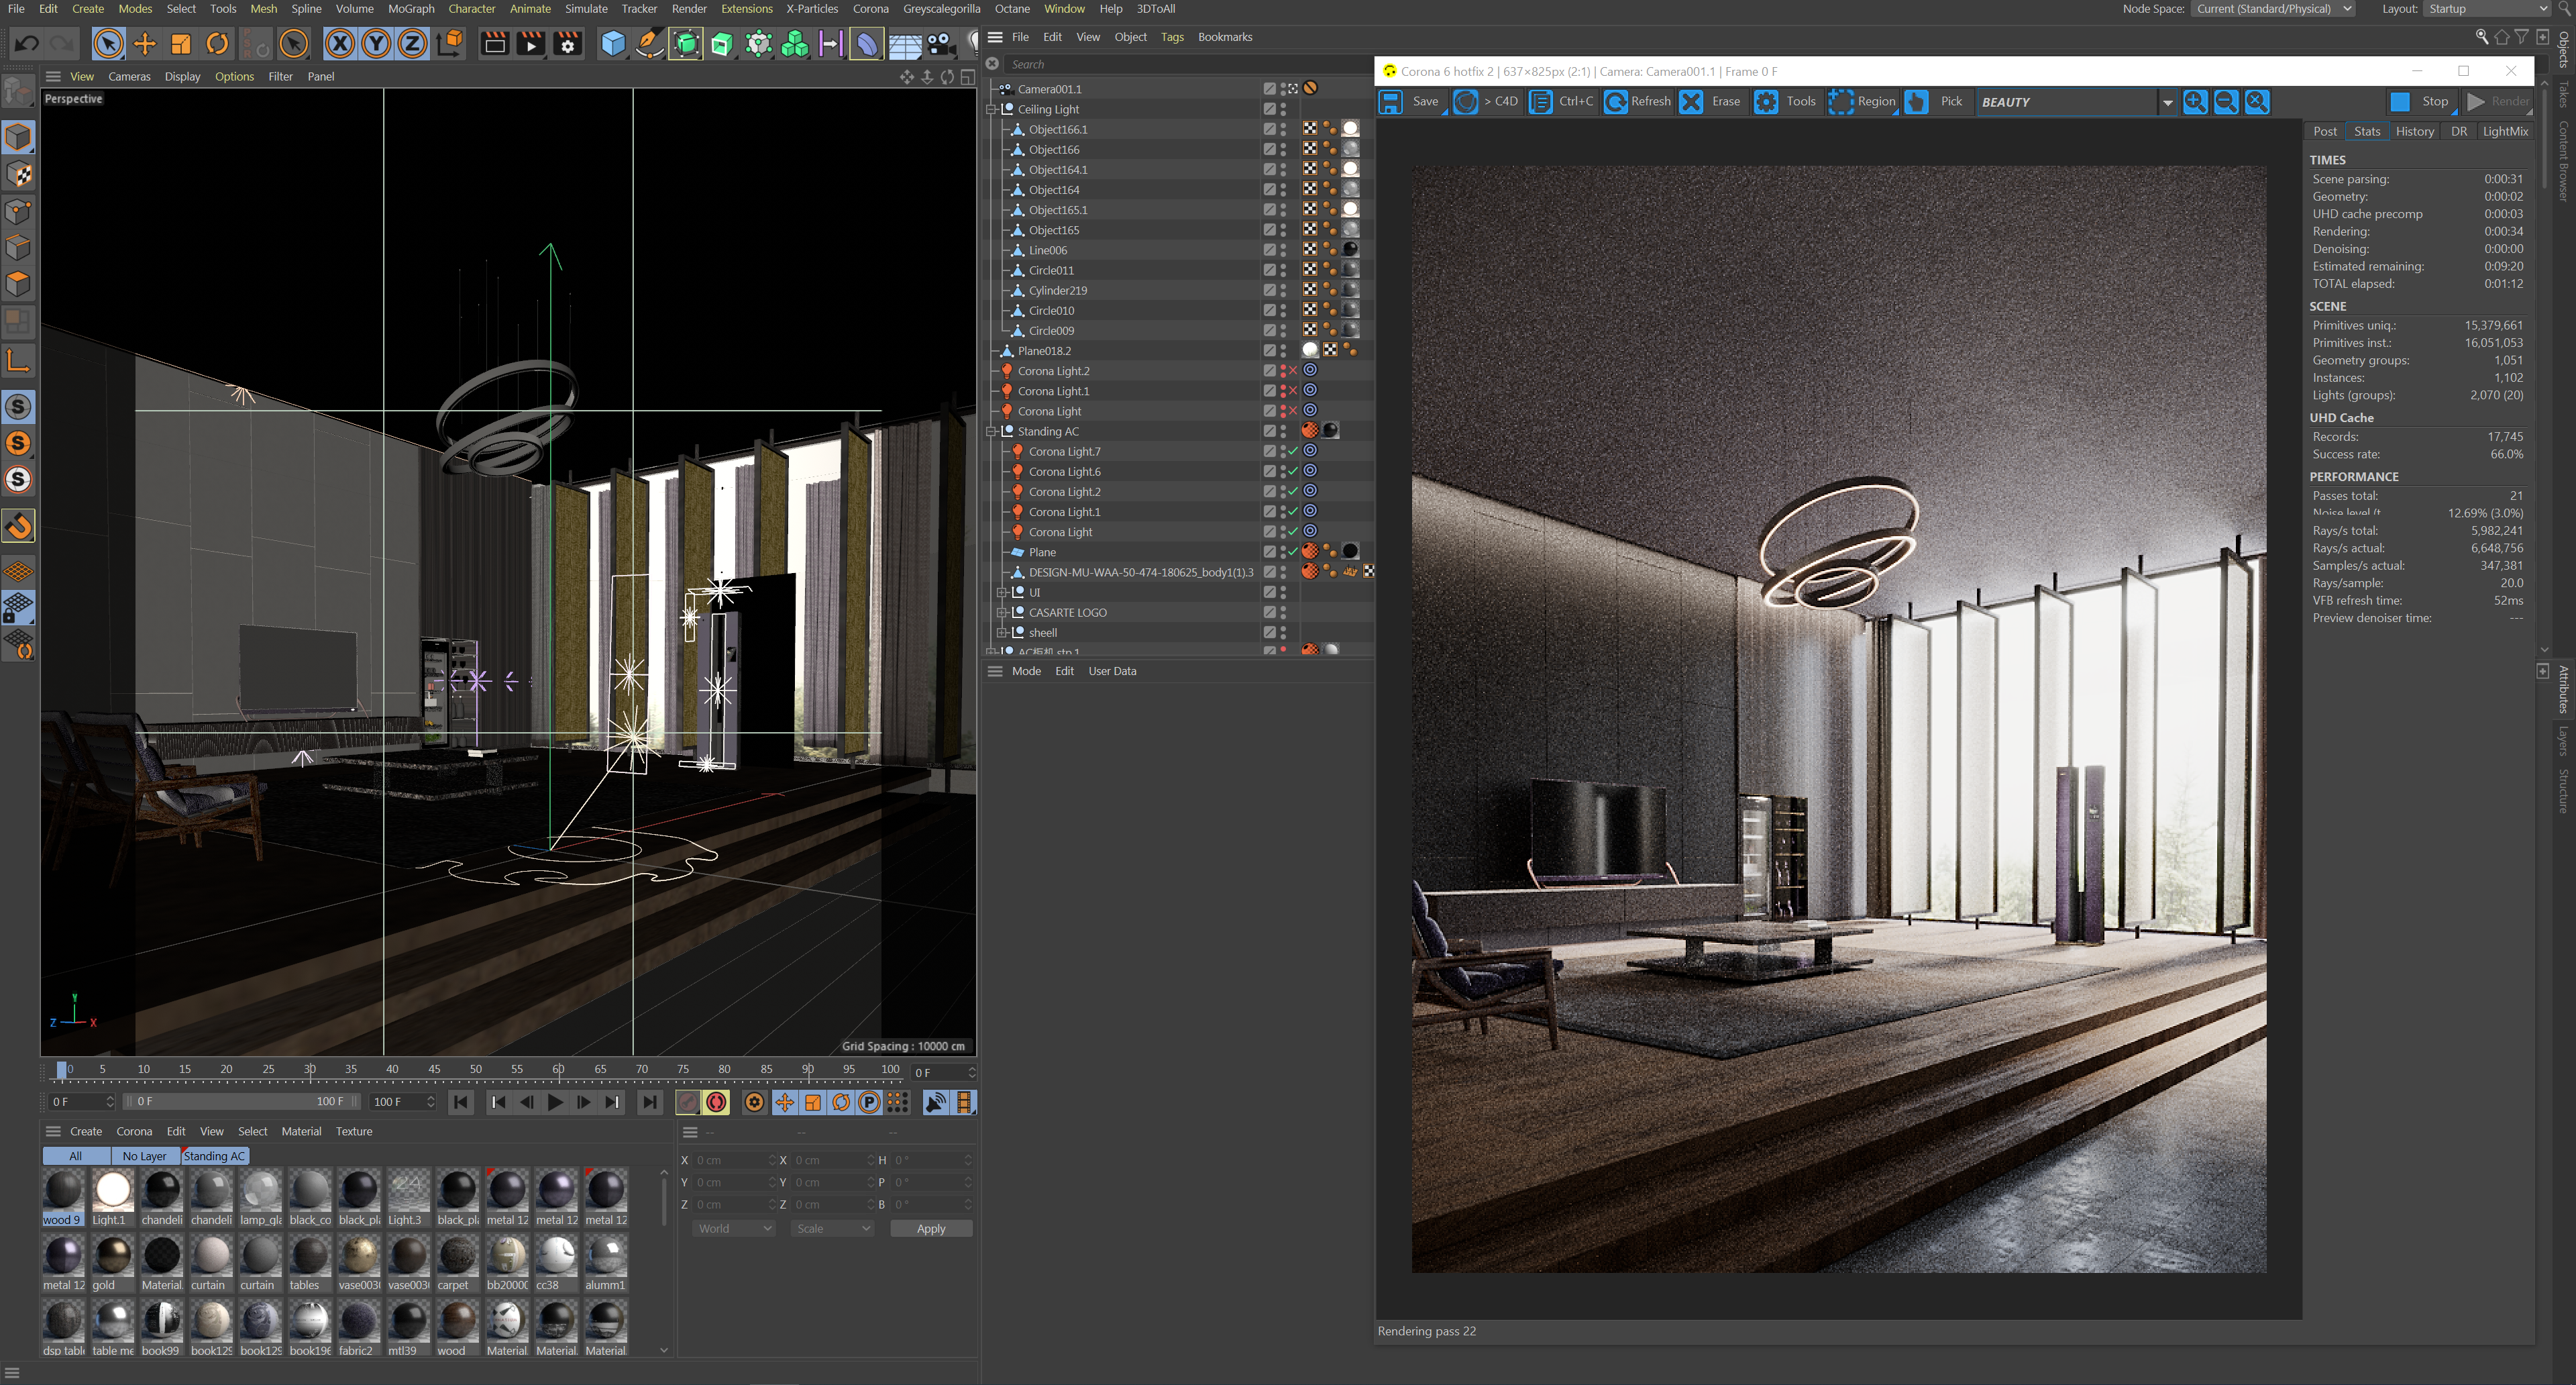Toggle enable state of Corona Light.7
This screenshot has height=1385, width=2576.
[1292, 451]
